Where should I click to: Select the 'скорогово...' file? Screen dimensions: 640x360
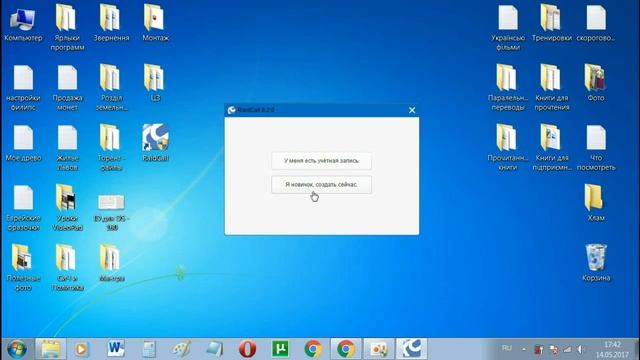596,23
